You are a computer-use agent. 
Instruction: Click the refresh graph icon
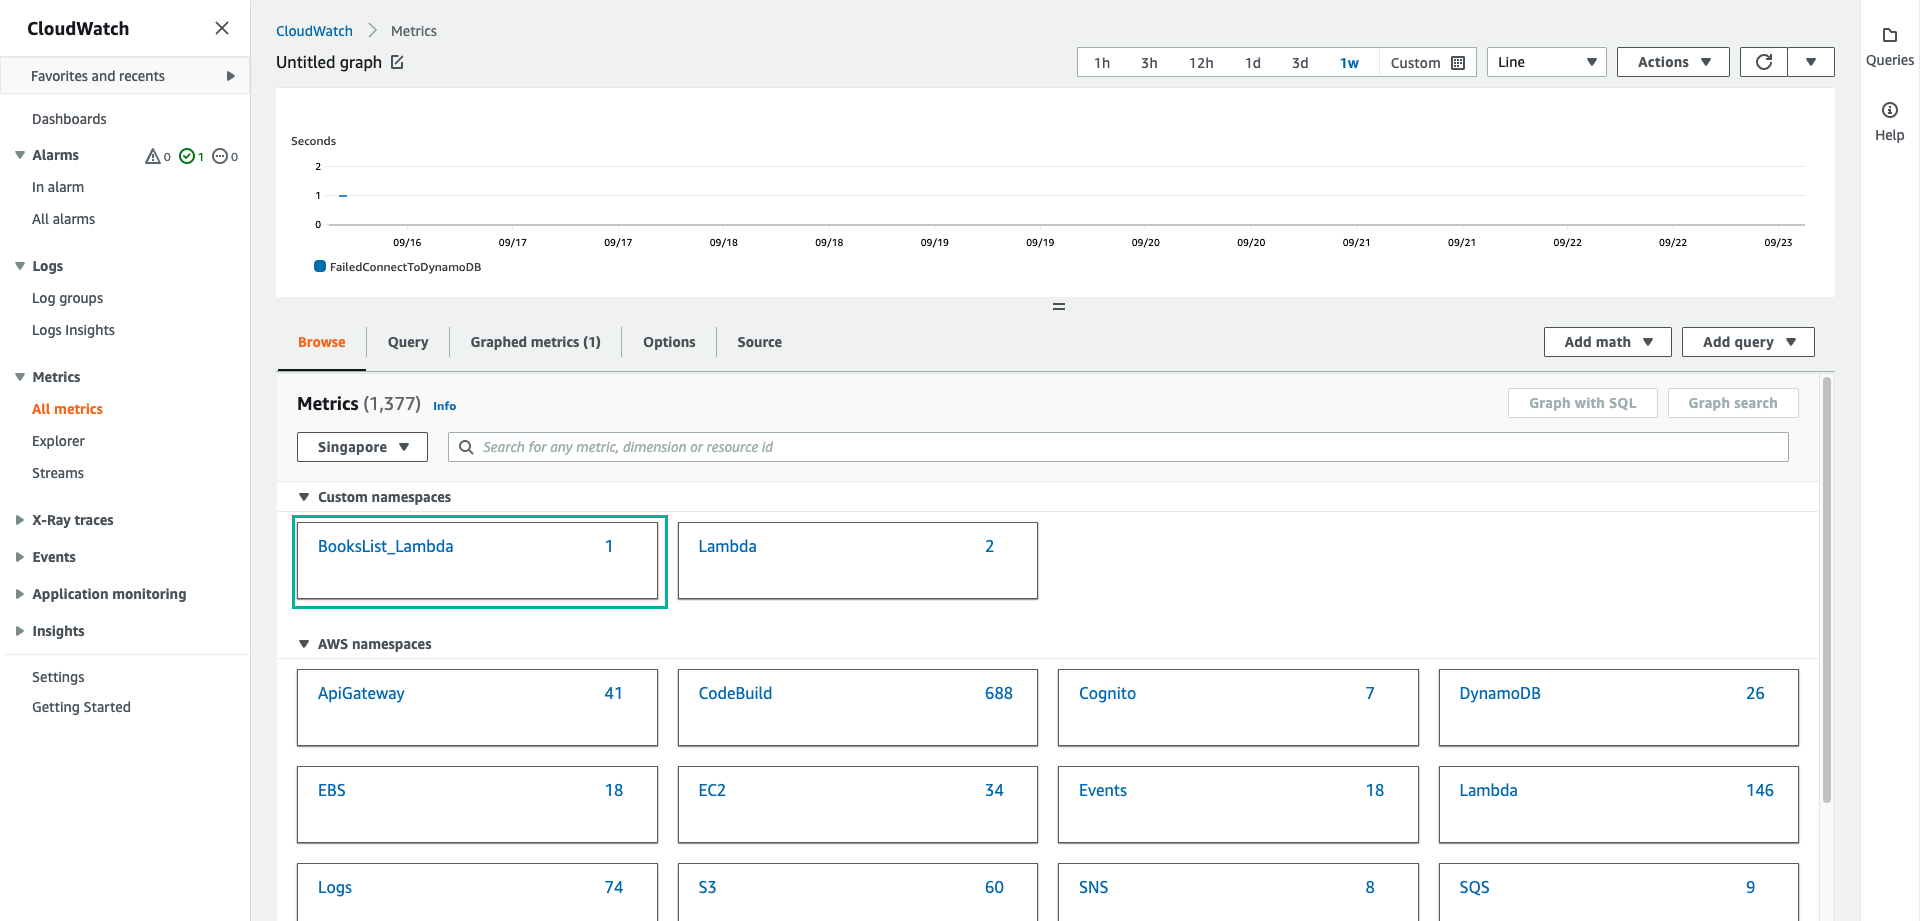[x=1764, y=62]
